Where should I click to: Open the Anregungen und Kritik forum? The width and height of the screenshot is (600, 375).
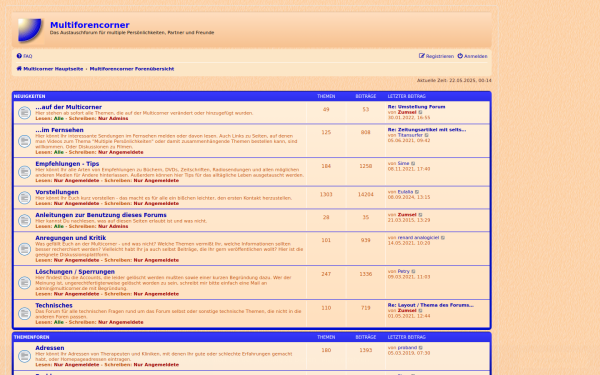[x=70, y=238]
